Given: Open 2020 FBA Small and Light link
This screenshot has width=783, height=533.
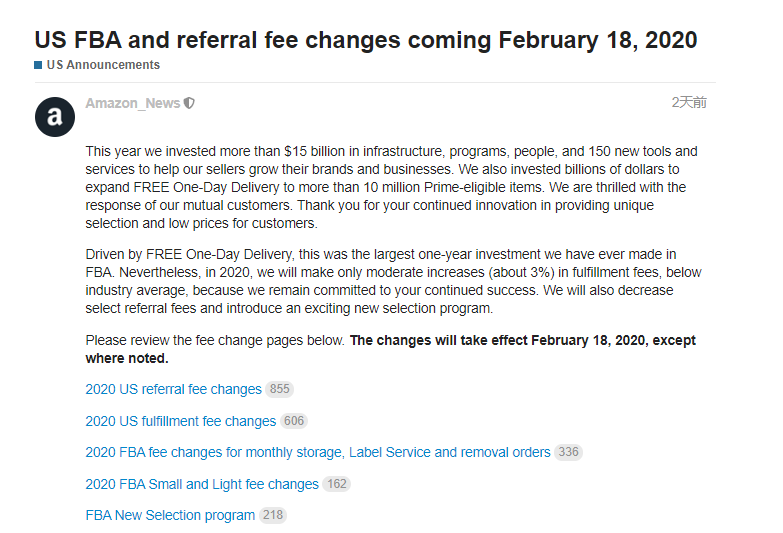Looking at the screenshot, I should (x=201, y=484).
